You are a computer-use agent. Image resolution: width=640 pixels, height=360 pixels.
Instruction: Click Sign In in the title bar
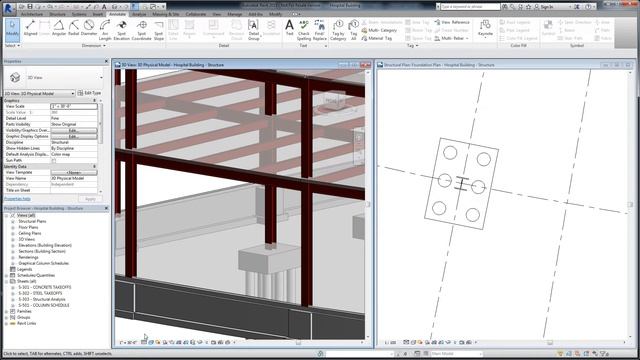(547, 7)
